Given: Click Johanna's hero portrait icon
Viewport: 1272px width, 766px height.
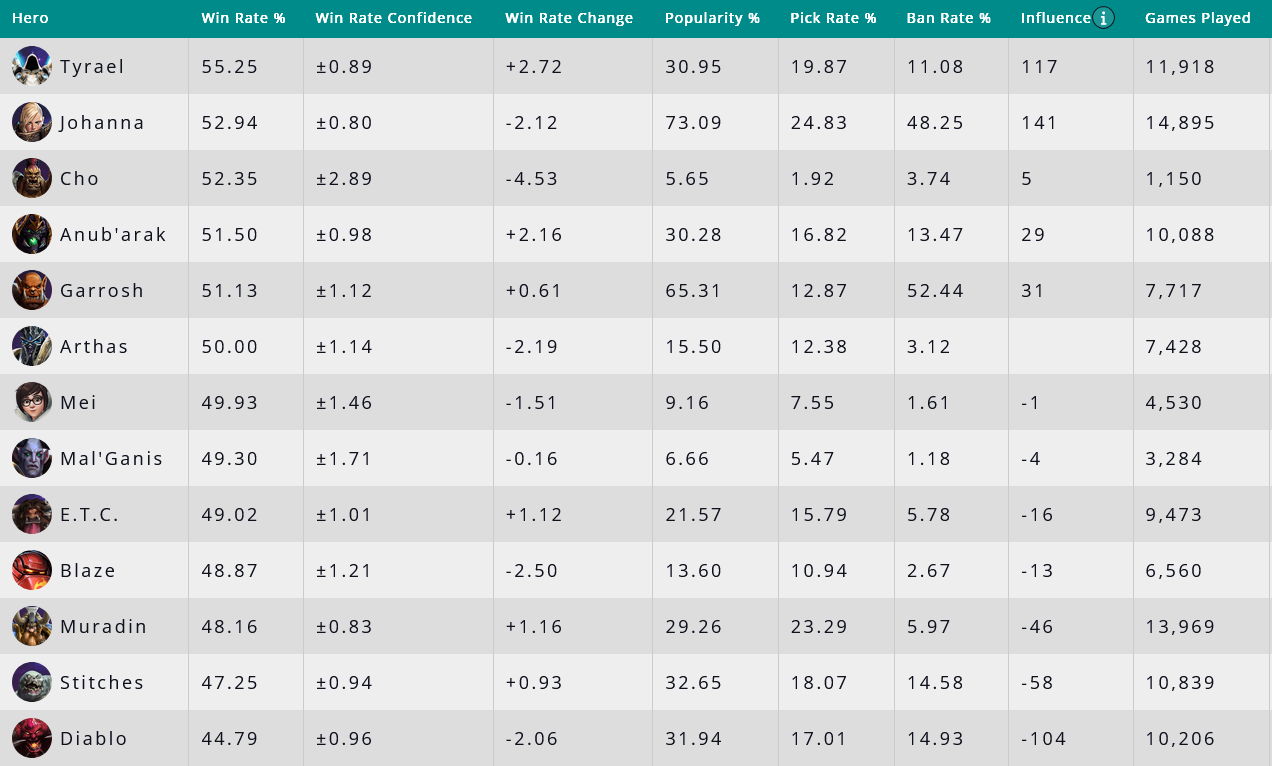Looking at the screenshot, I should pos(32,122).
